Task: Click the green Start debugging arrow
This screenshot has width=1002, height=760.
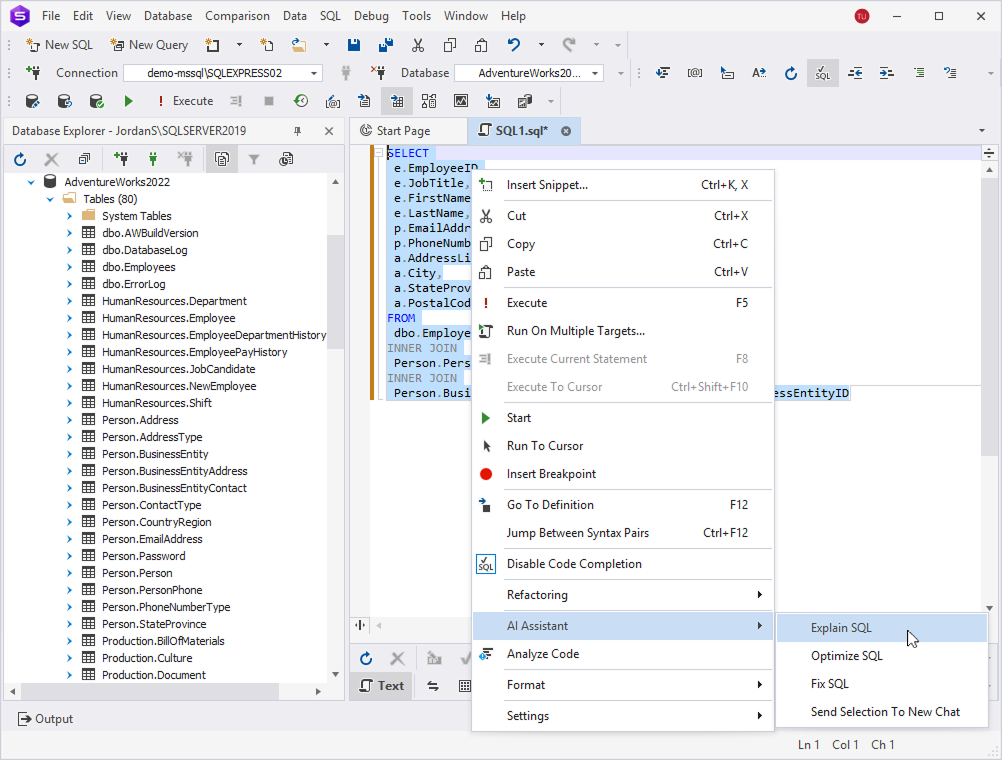Action: point(128,101)
